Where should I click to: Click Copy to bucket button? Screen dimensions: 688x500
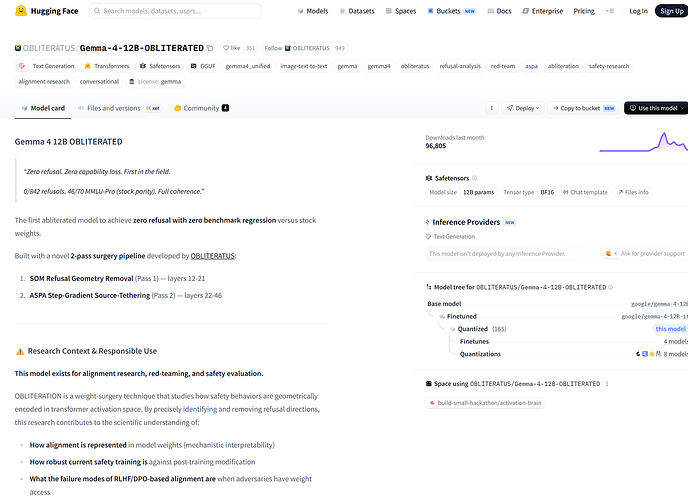click(584, 108)
